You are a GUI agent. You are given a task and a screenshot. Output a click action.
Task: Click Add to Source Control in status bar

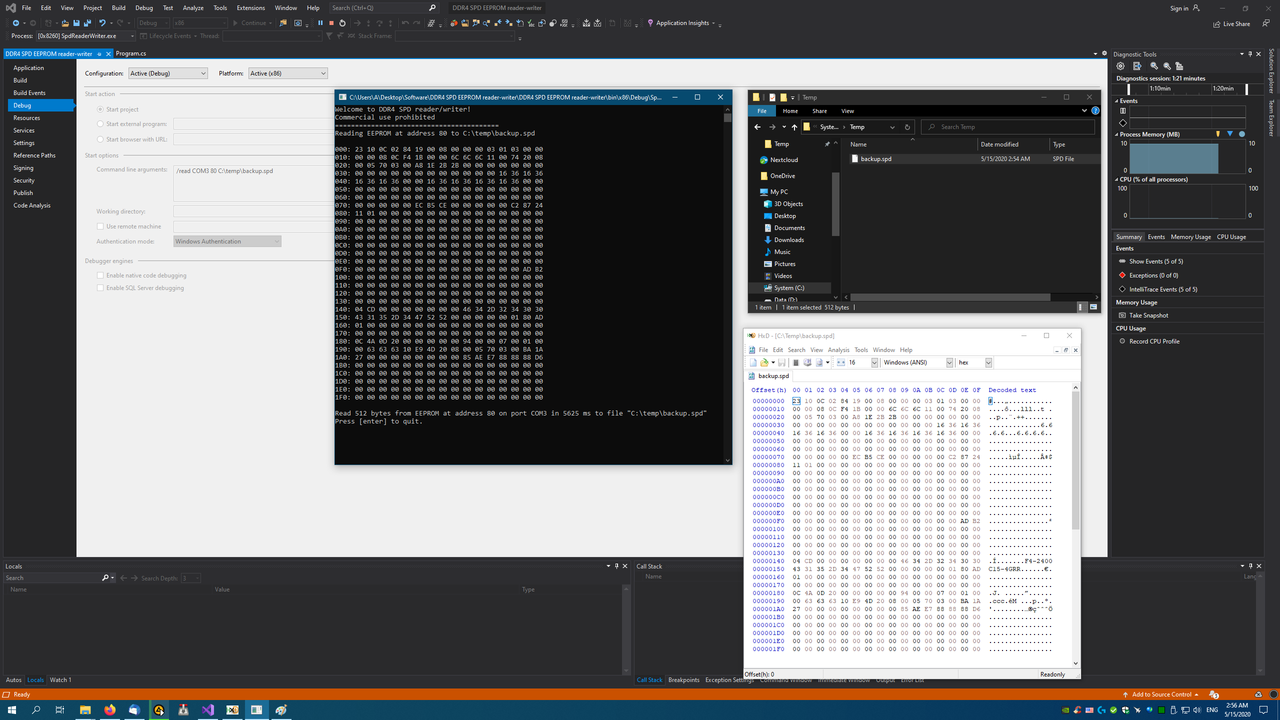(x=1161, y=694)
